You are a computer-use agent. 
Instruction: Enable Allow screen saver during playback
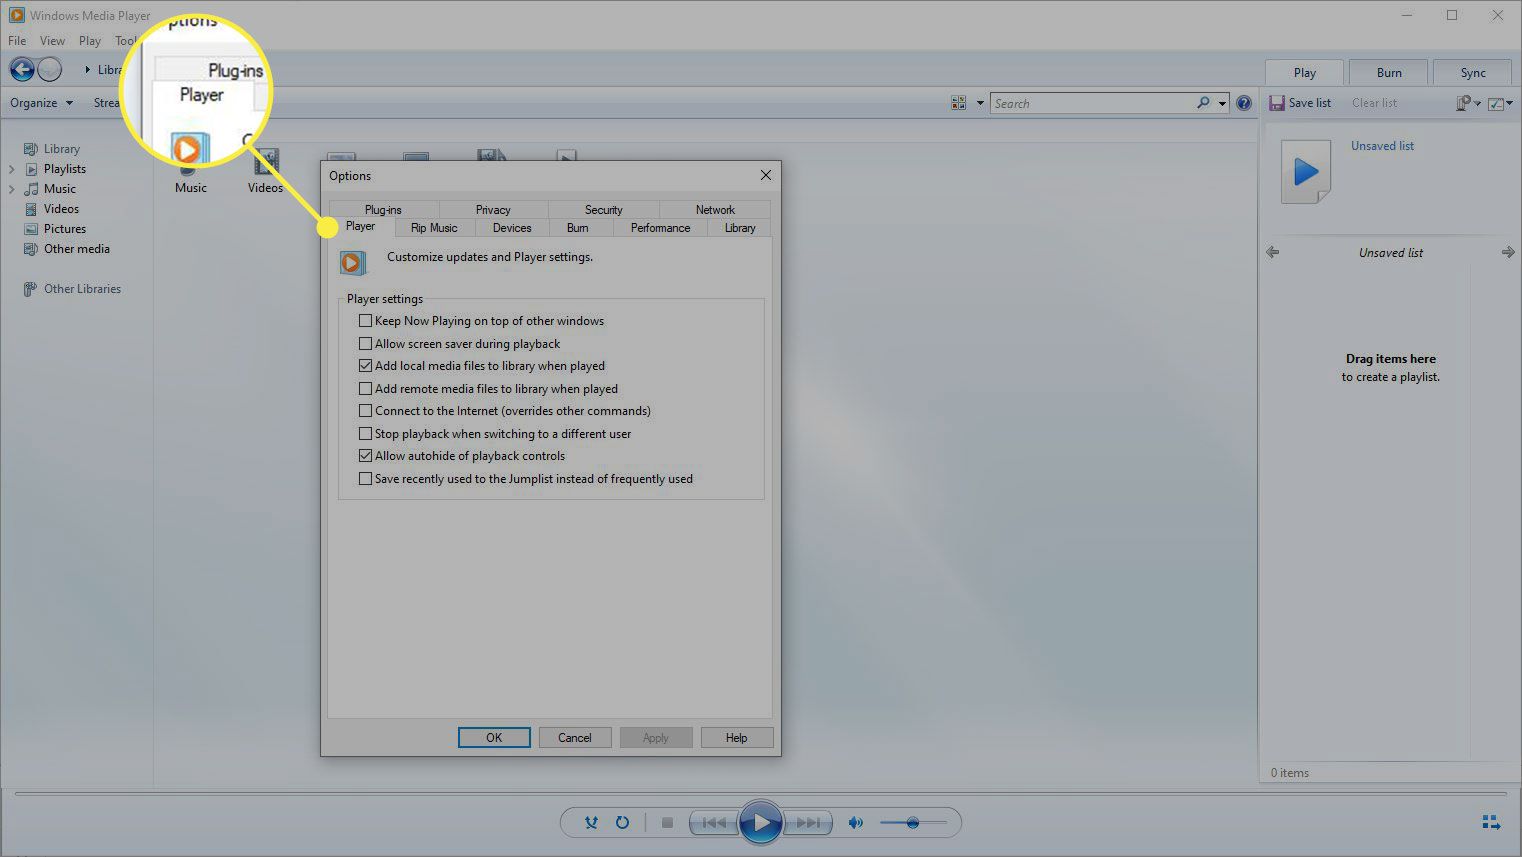pyautogui.click(x=366, y=343)
